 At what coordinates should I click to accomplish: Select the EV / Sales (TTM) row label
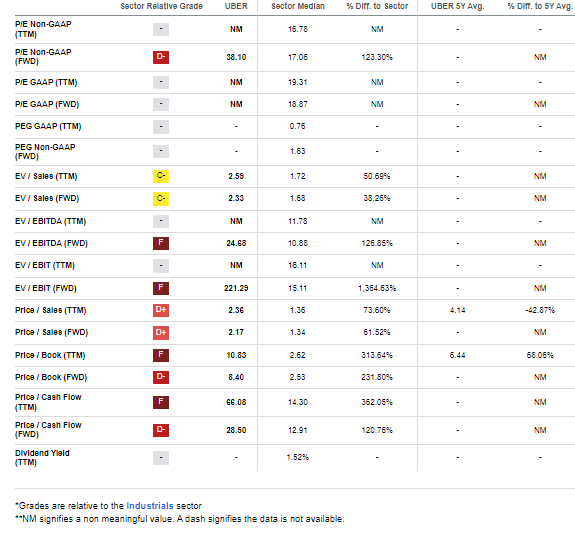click(x=46, y=176)
